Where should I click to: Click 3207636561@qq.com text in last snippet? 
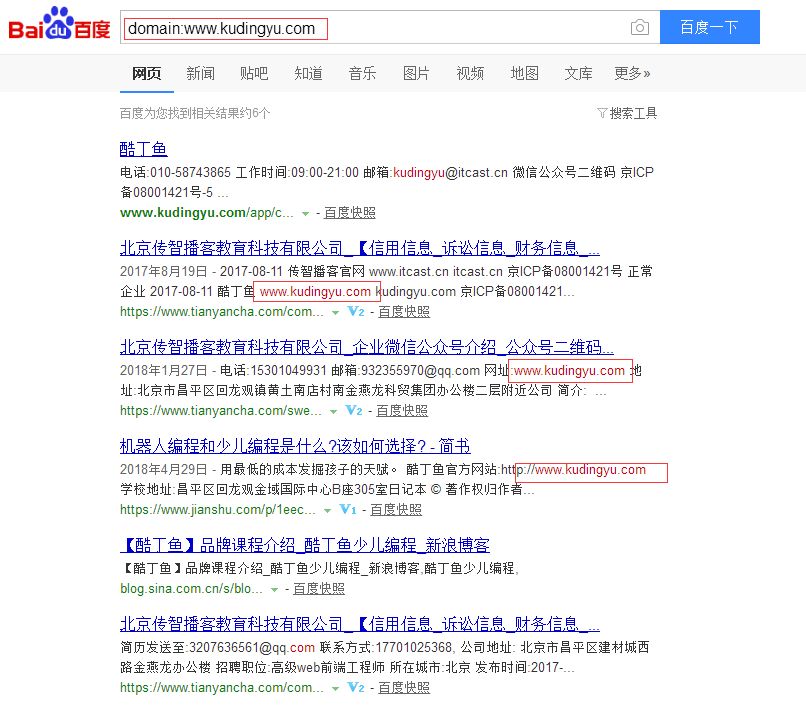252,648
